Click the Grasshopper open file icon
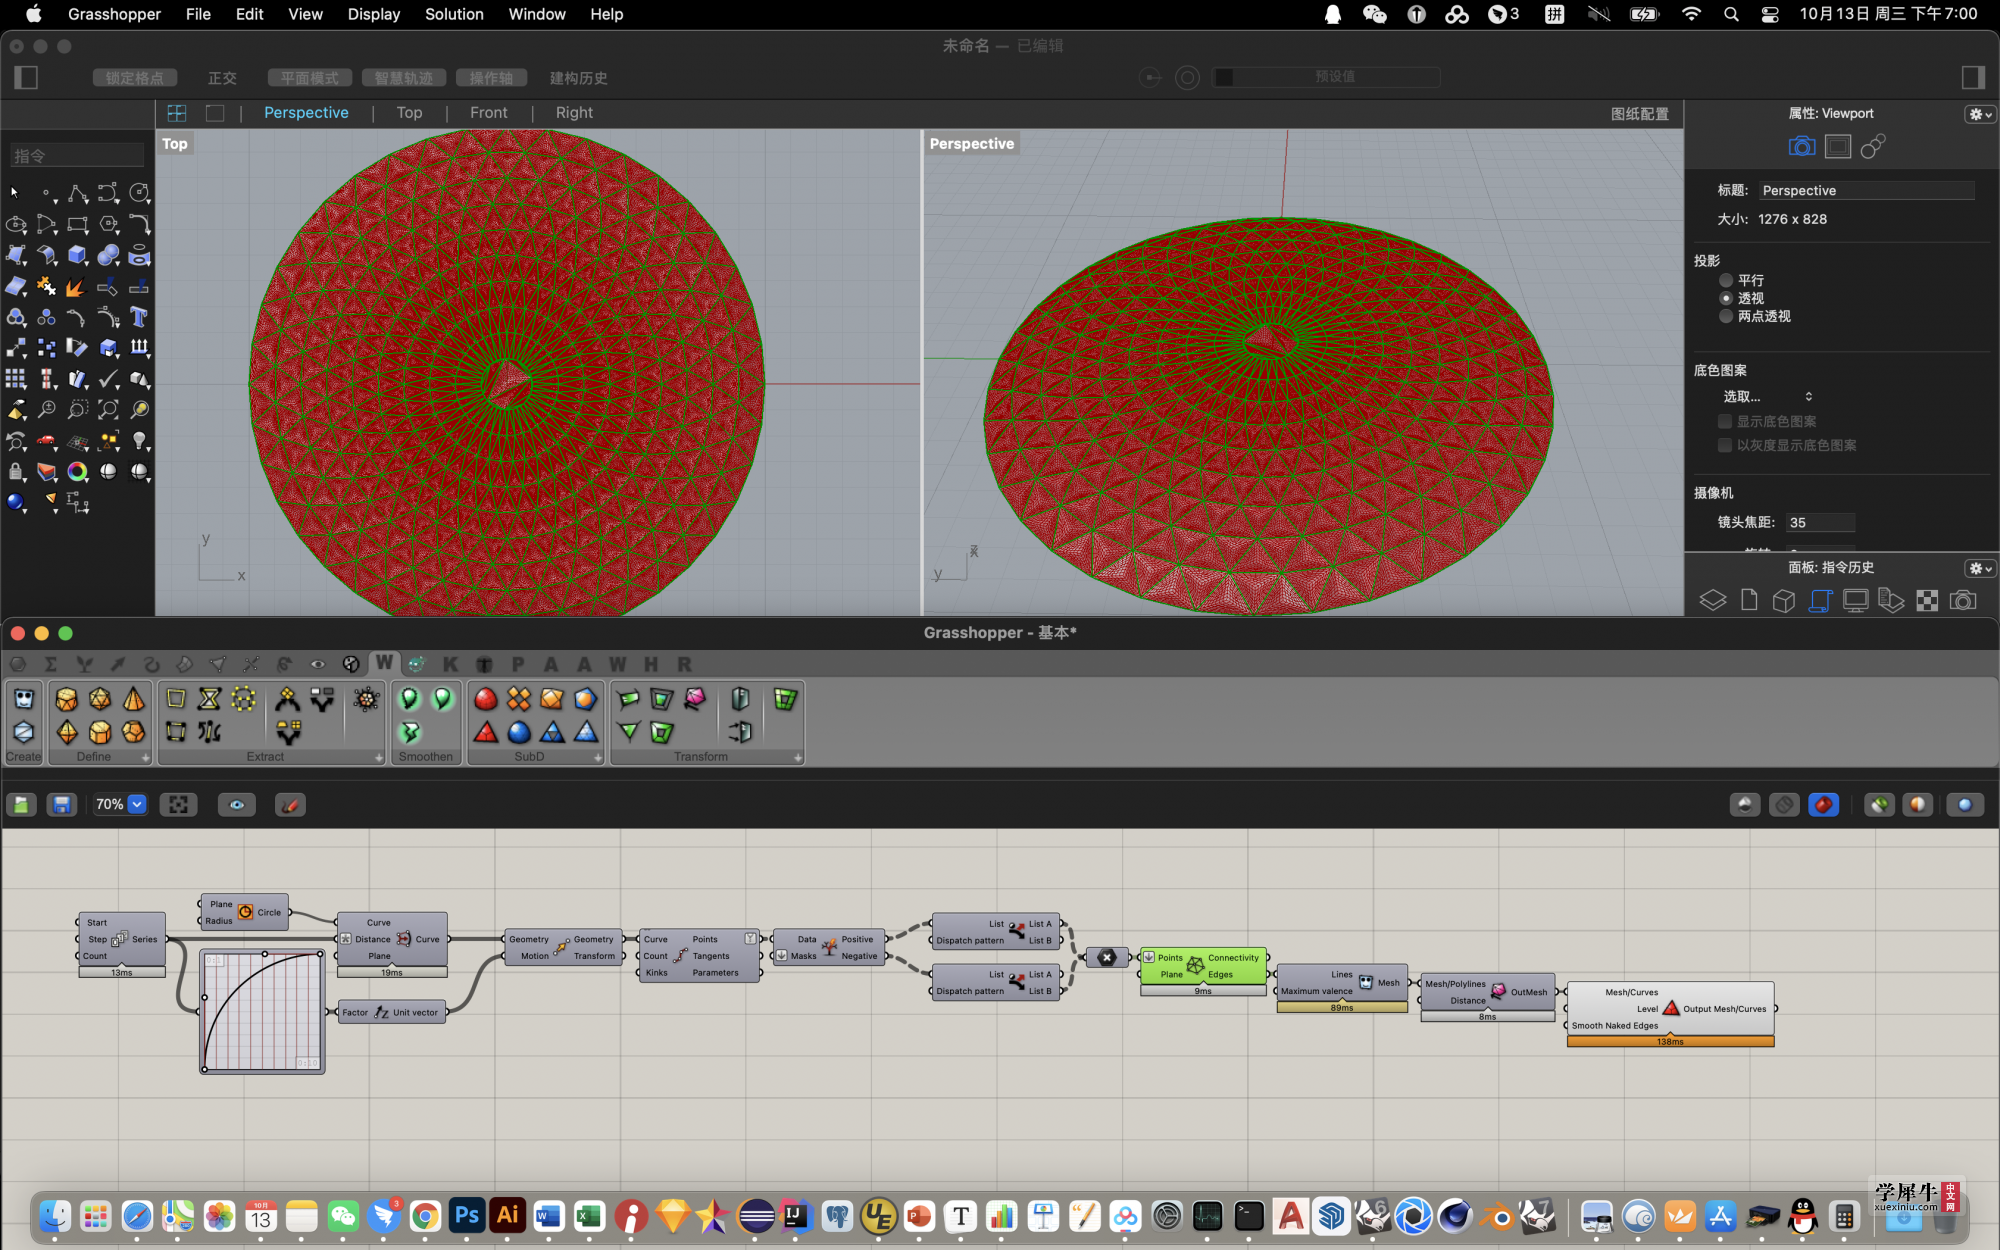 tap(22, 804)
